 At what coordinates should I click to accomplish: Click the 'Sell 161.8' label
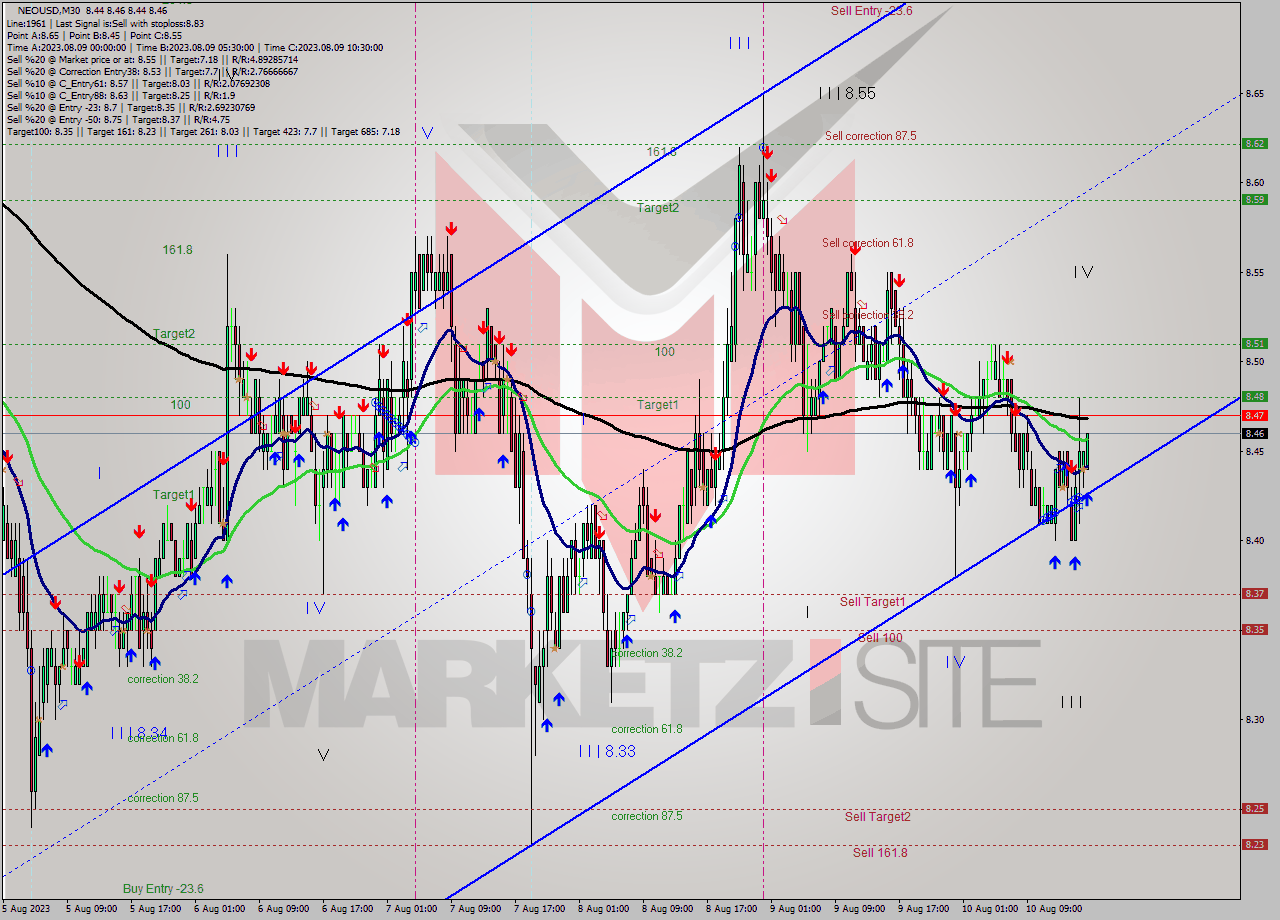pyautogui.click(x=880, y=852)
